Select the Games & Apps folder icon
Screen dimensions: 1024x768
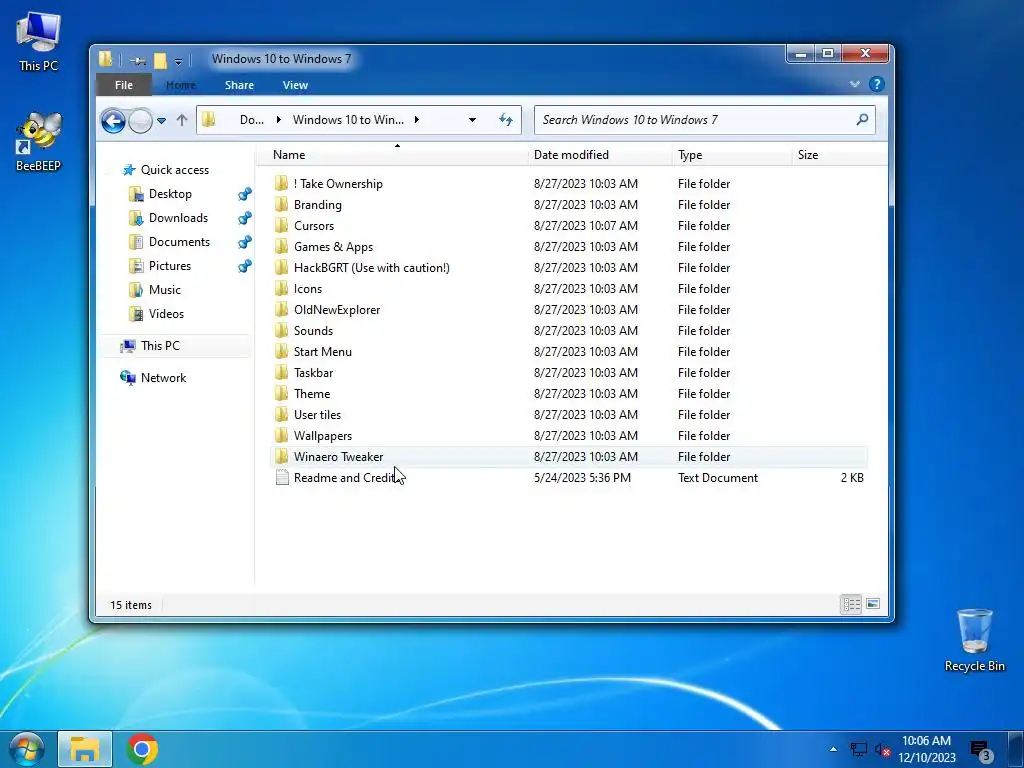coord(281,246)
